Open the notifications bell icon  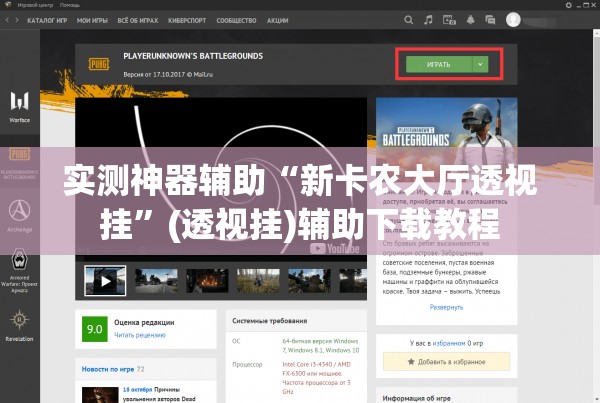(x=470, y=20)
